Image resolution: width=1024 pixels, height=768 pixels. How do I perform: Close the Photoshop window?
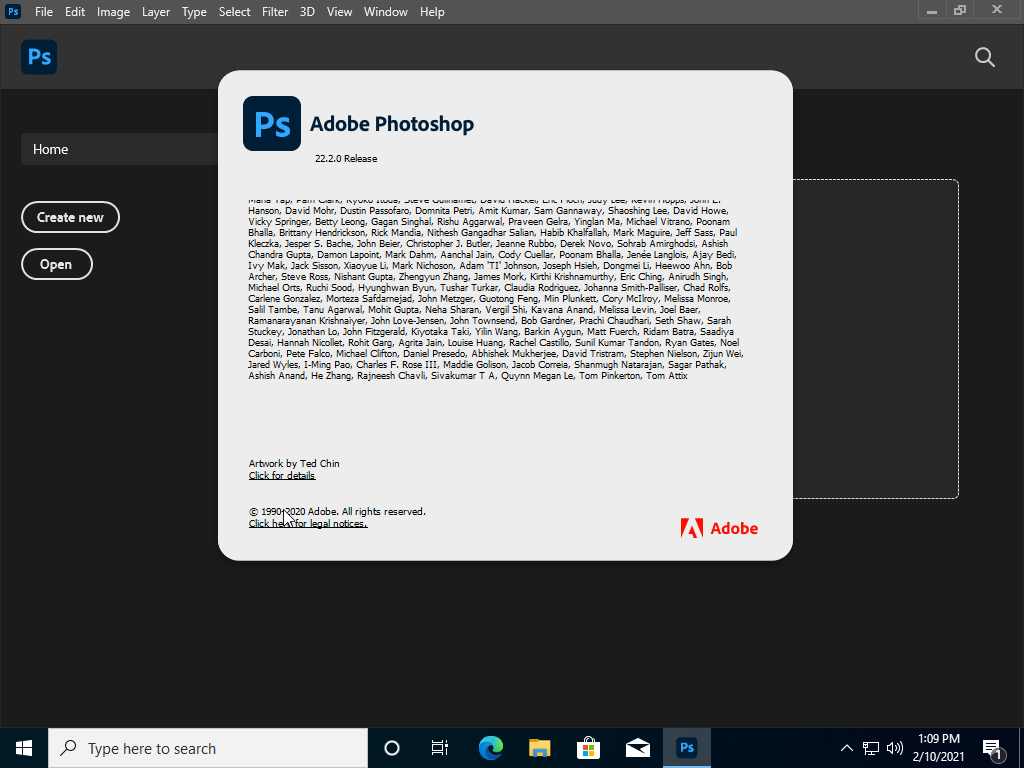pos(997,10)
